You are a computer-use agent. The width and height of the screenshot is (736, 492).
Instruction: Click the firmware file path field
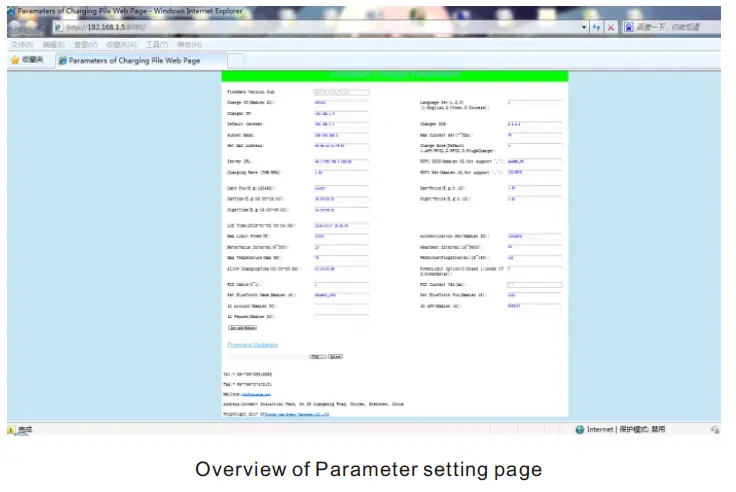click(268, 357)
